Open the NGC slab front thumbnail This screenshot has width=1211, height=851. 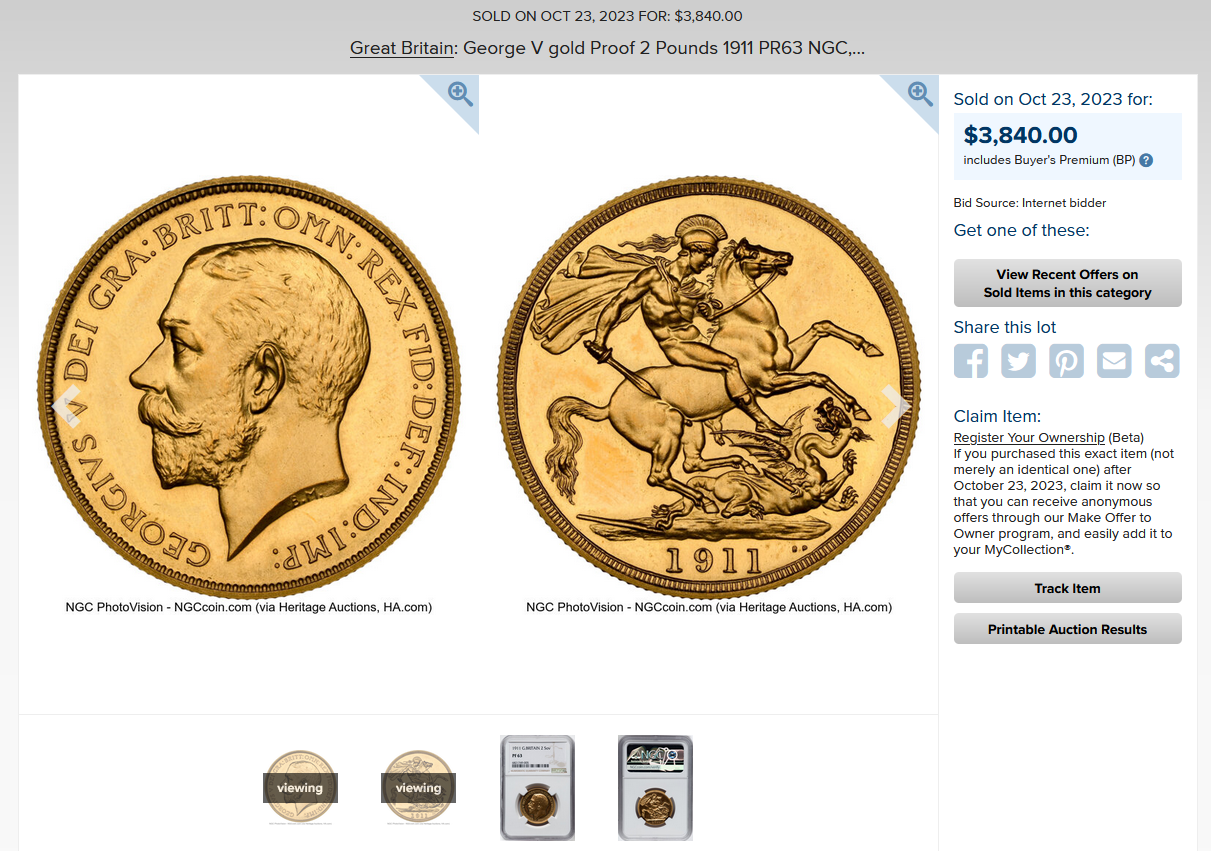pyautogui.click(x=537, y=788)
